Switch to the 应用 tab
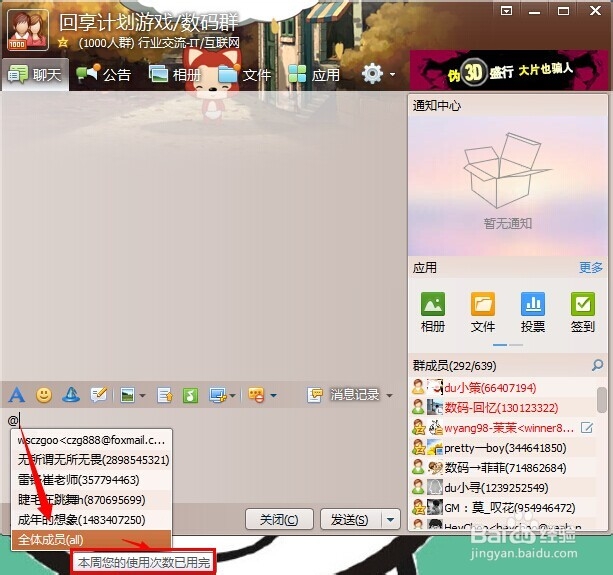Image resolution: width=613 pixels, height=575 pixels. (x=314, y=74)
